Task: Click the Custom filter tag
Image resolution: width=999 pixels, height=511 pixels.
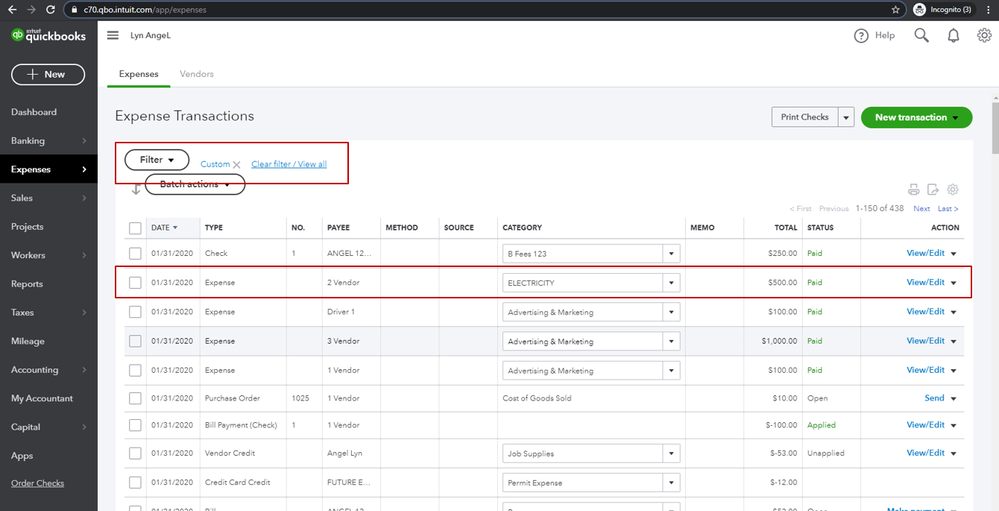Action: click(215, 164)
